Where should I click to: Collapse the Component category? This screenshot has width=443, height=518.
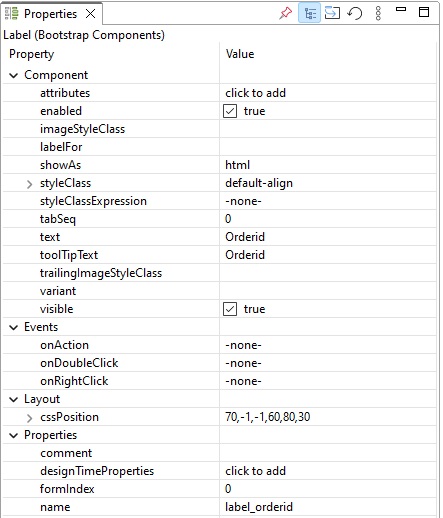(13, 75)
